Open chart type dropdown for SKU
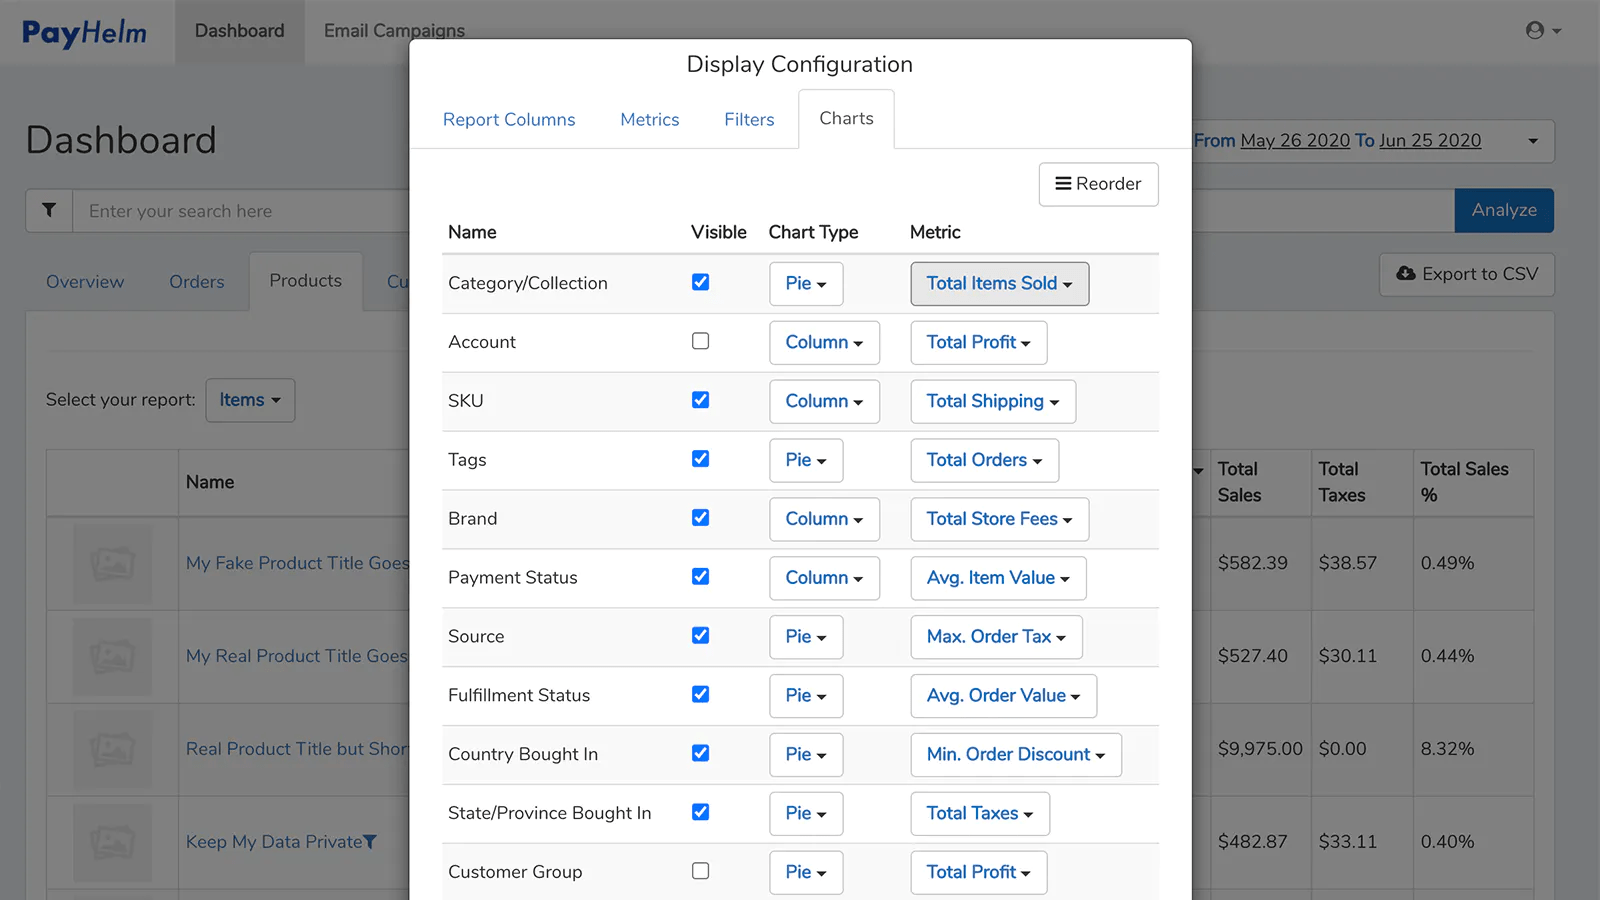1600x900 pixels. pos(824,401)
